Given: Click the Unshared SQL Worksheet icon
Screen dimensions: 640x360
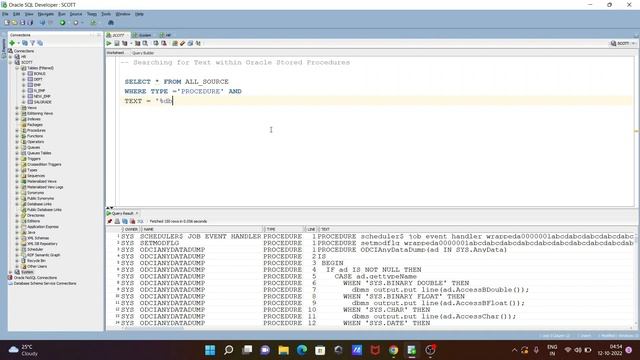Looking at the screenshot, I should tap(175, 43).
